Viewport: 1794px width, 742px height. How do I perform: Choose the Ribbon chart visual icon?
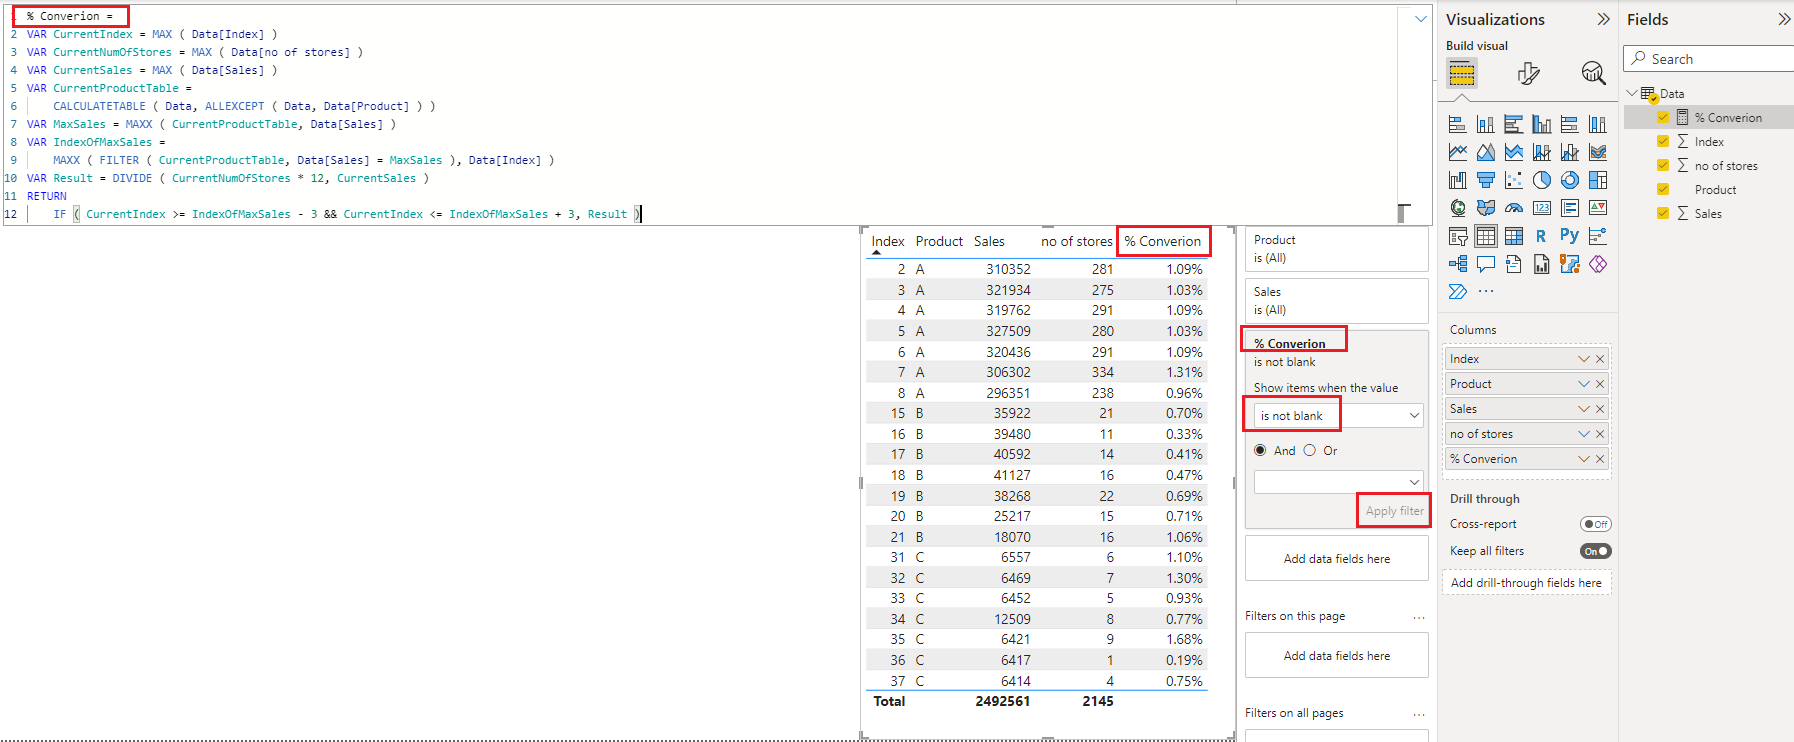[x=1597, y=152]
